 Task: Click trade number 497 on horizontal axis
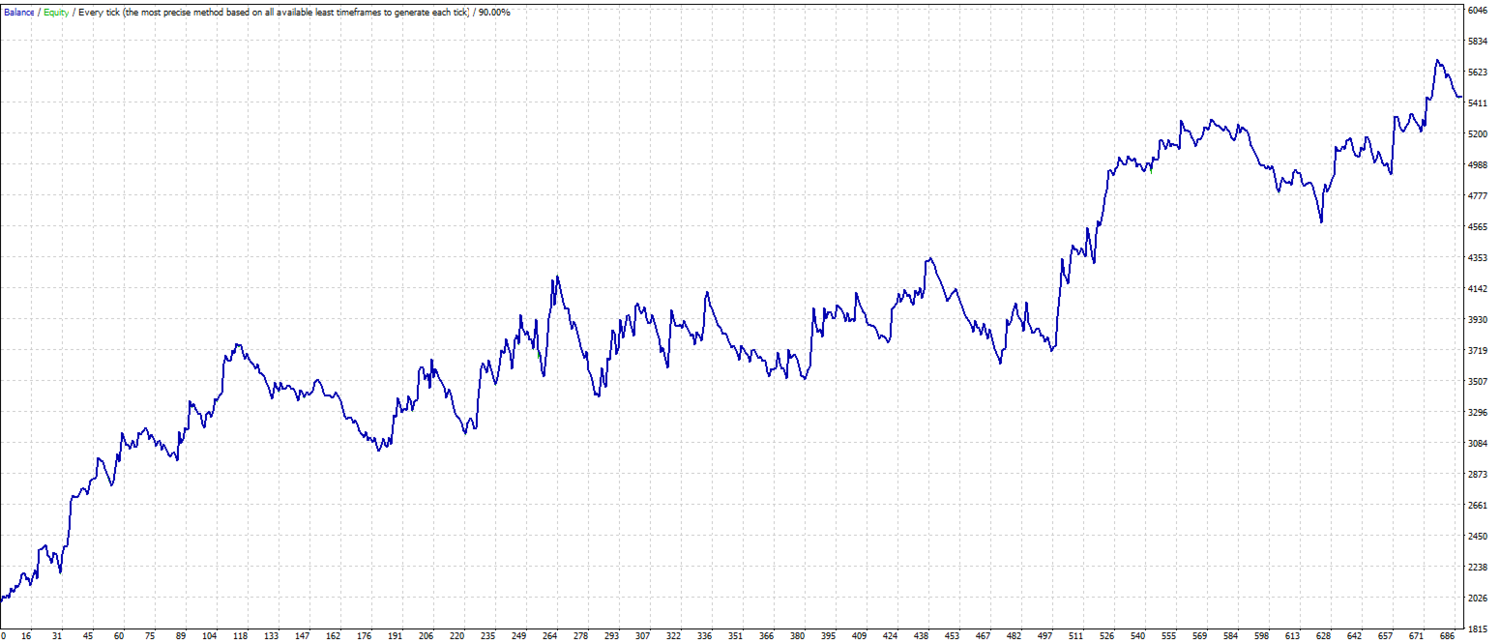(x=1045, y=636)
